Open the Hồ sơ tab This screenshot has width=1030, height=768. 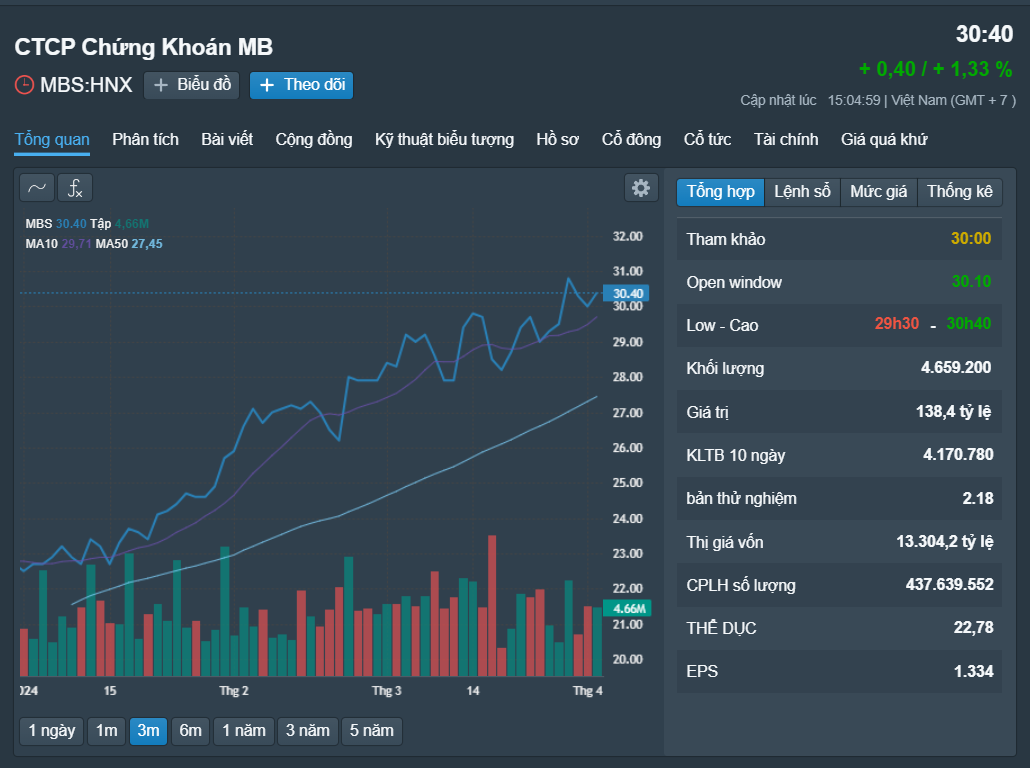(557, 139)
